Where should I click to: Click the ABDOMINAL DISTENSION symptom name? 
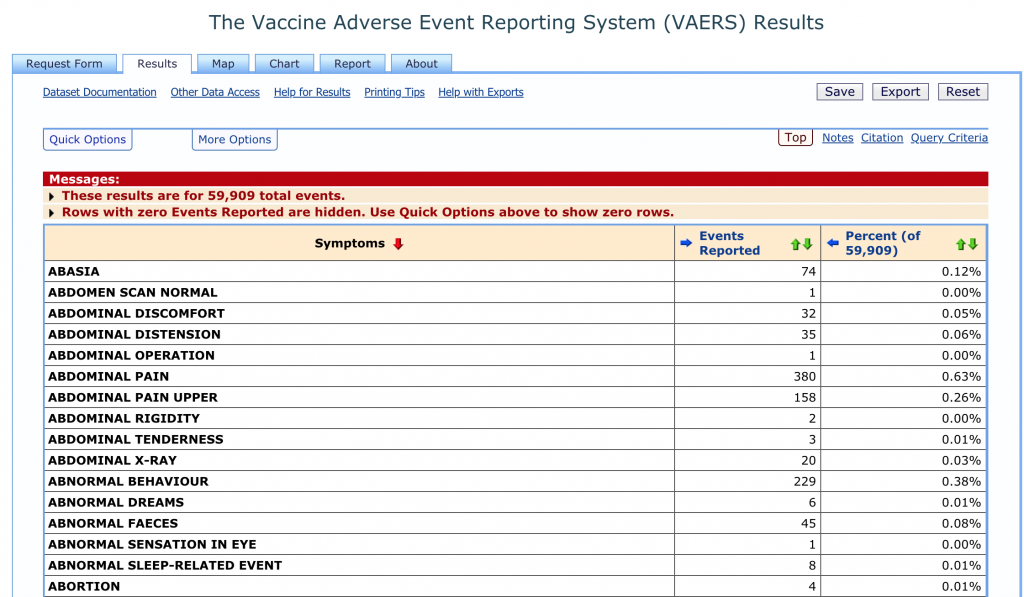click(135, 334)
